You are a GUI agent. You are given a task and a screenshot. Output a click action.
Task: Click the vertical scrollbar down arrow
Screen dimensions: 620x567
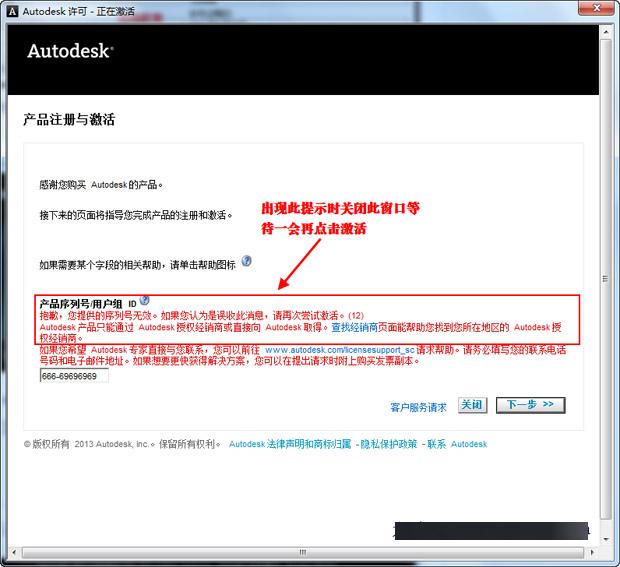[605, 539]
